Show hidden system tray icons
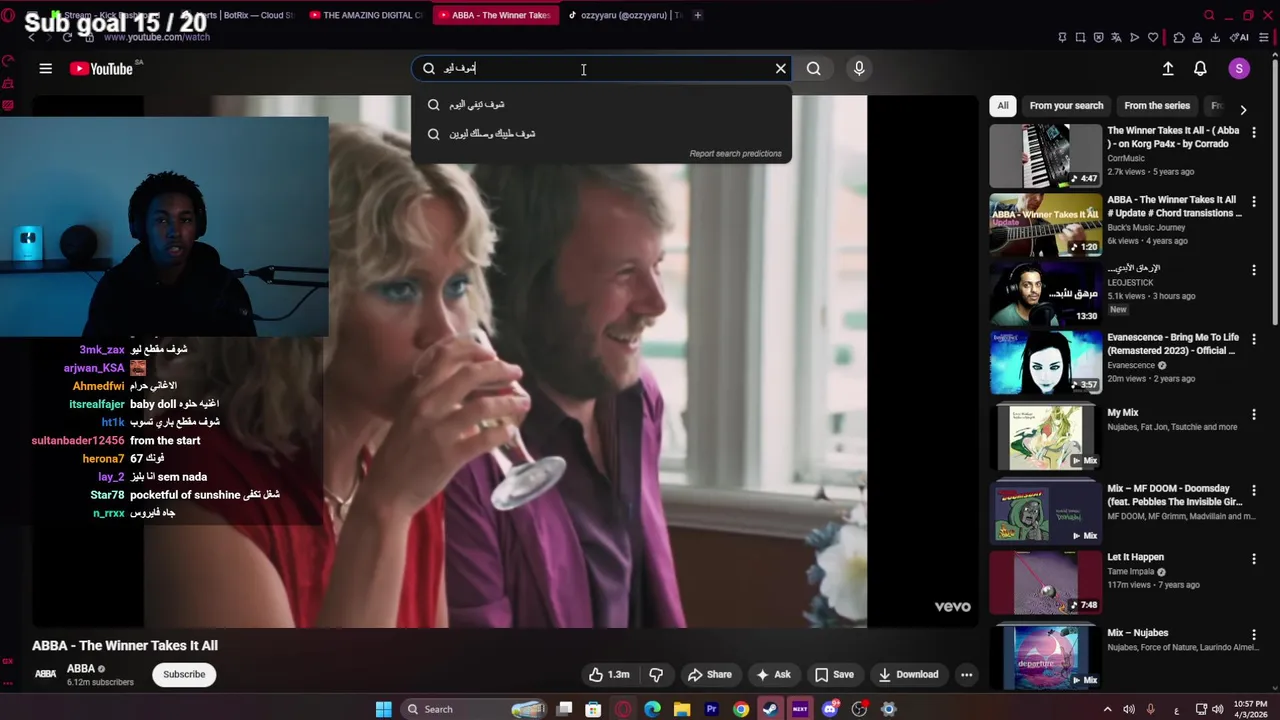Screen dimensions: 1280x720 click(x=1107, y=709)
